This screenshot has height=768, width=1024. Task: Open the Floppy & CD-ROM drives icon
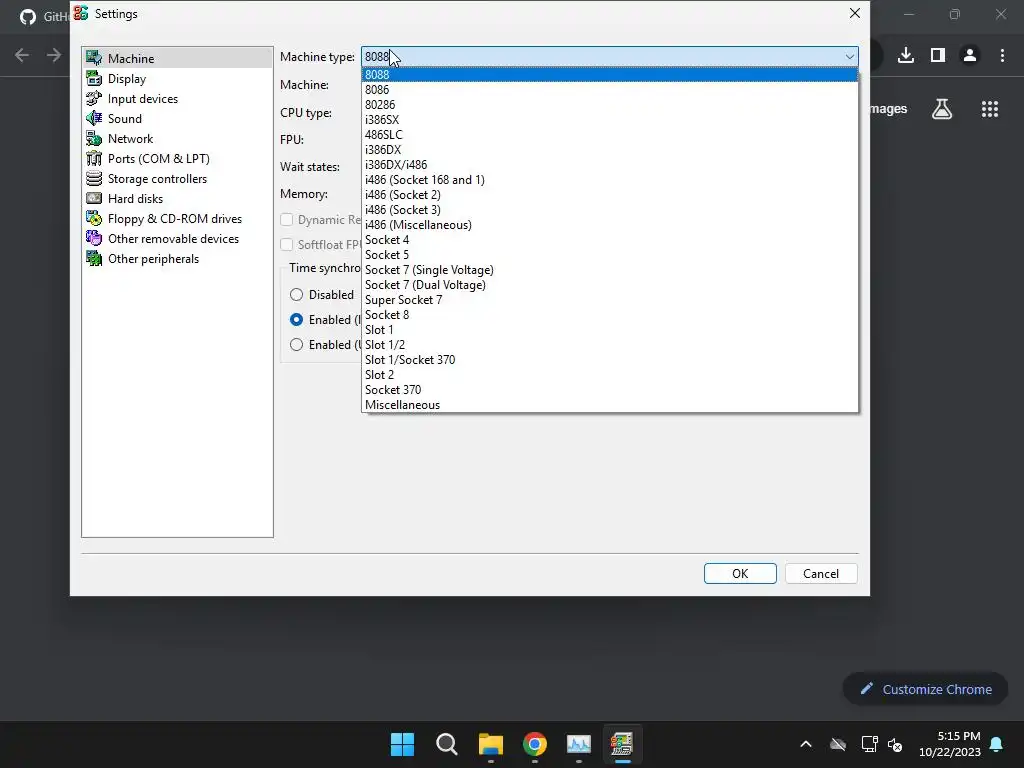pos(94,219)
